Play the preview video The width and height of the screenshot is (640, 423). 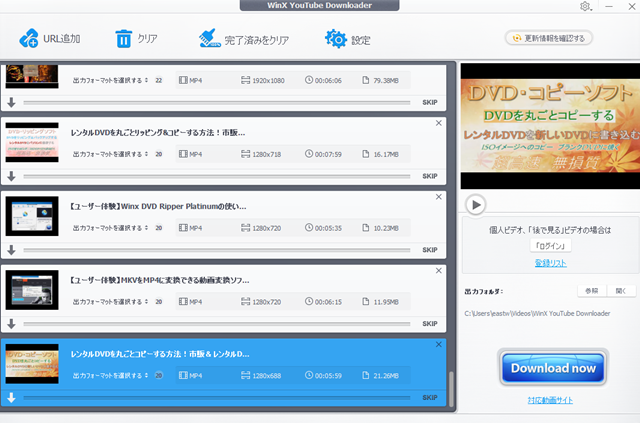pos(476,205)
